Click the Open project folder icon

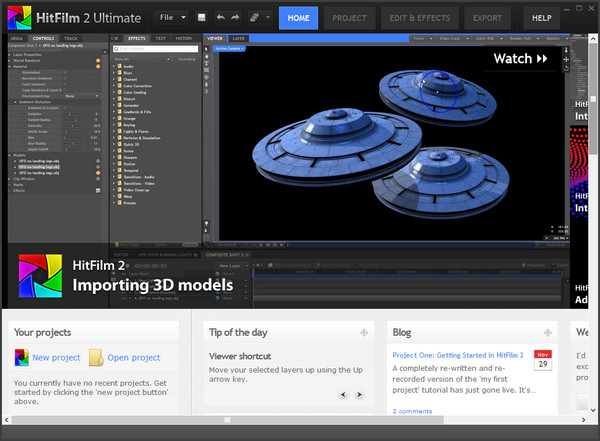click(96, 357)
